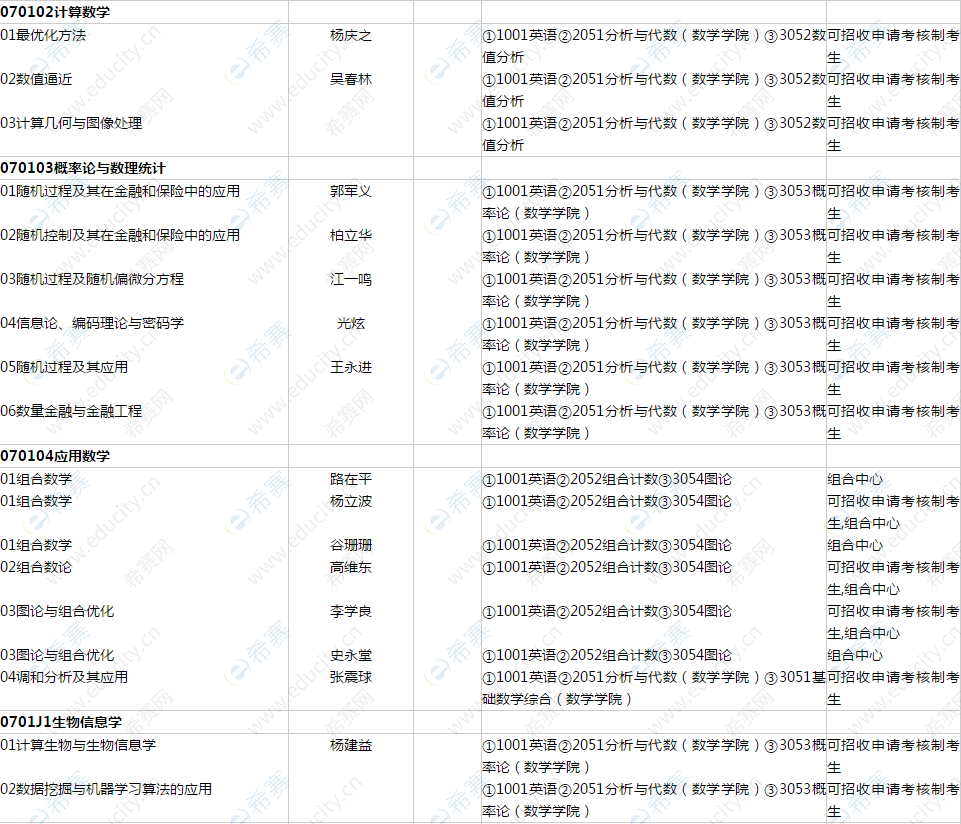961x824 pixels.
Task: Click advisor name 王永进
Action: (x=352, y=367)
